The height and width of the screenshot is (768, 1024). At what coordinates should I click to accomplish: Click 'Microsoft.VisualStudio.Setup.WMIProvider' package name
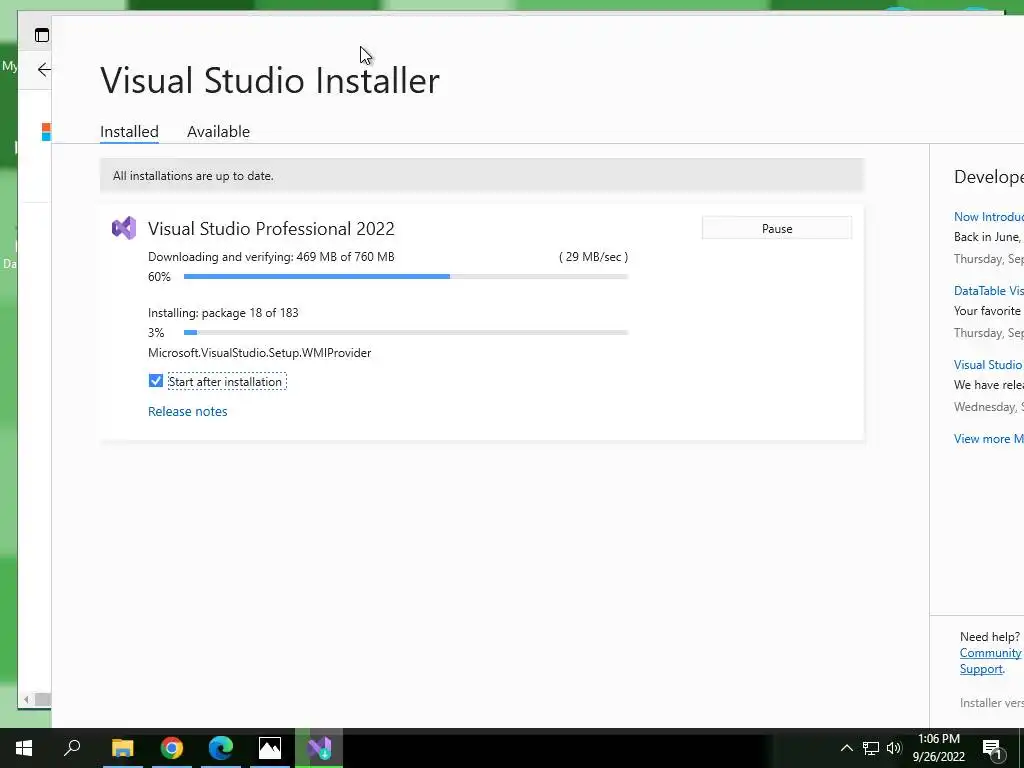tap(259, 353)
